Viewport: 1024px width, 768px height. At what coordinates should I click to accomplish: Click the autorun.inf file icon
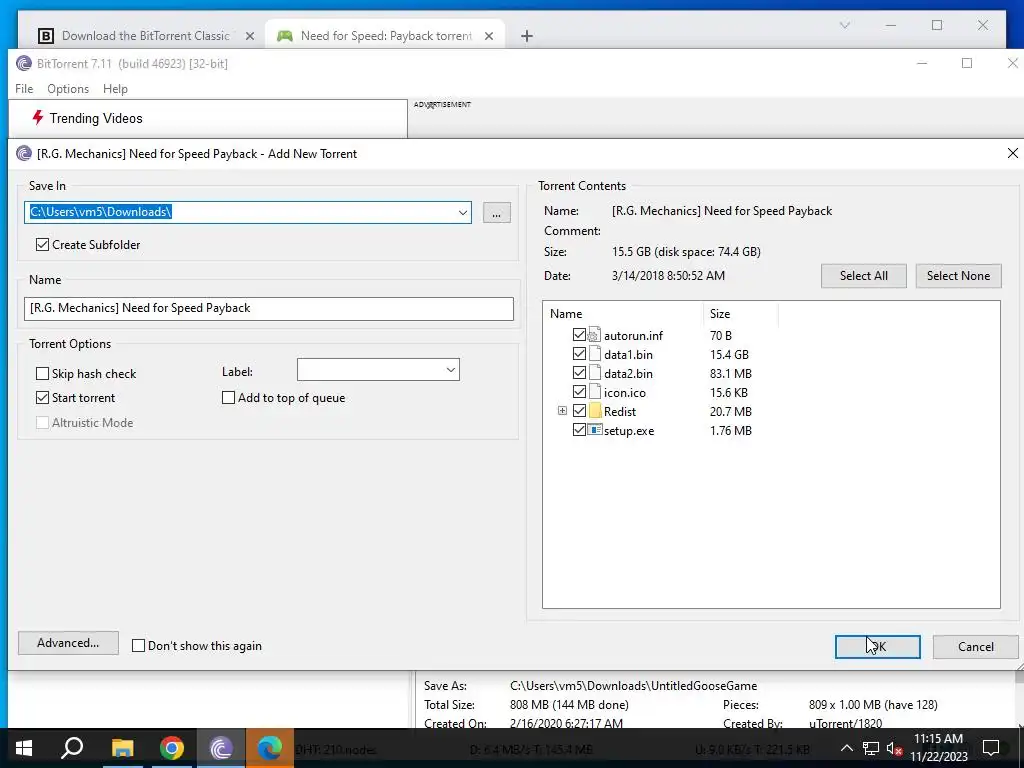coord(594,335)
